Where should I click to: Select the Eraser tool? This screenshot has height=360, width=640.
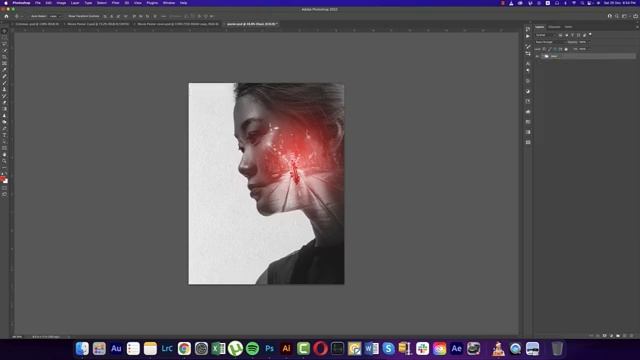point(4,102)
